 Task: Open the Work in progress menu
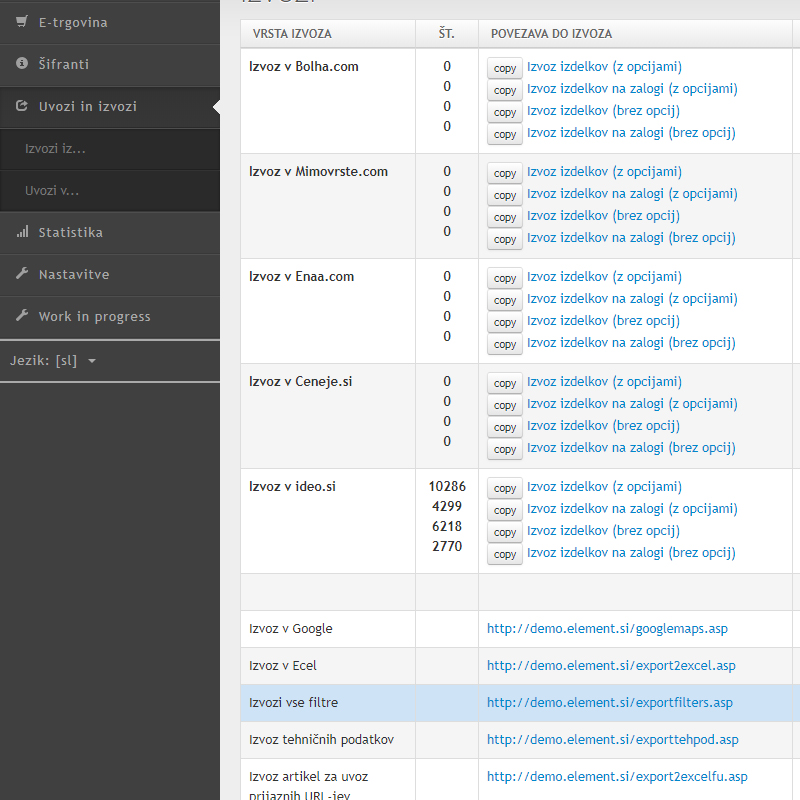pyautogui.click(x=110, y=316)
